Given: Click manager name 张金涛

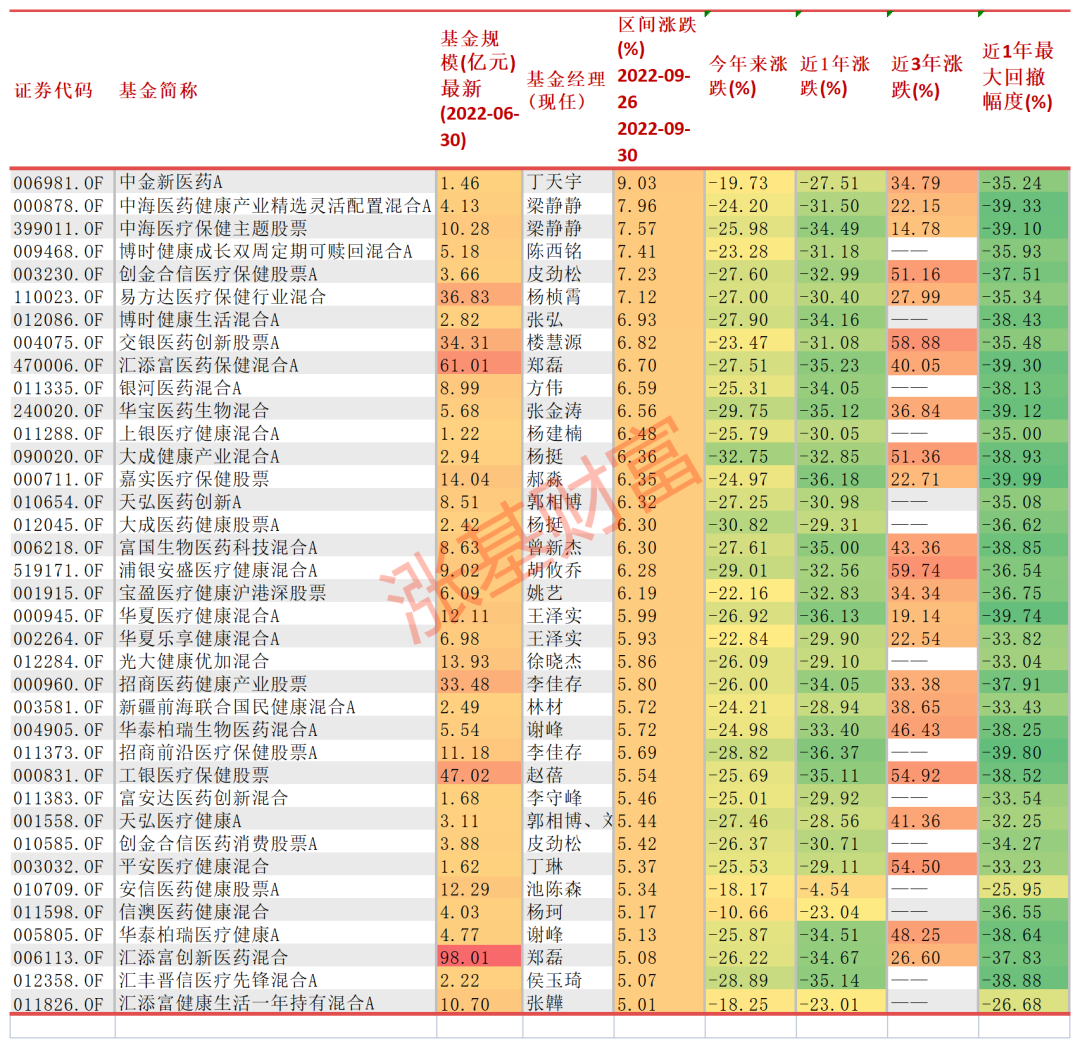Looking at the screenshot, I should (x=554, y=410).
